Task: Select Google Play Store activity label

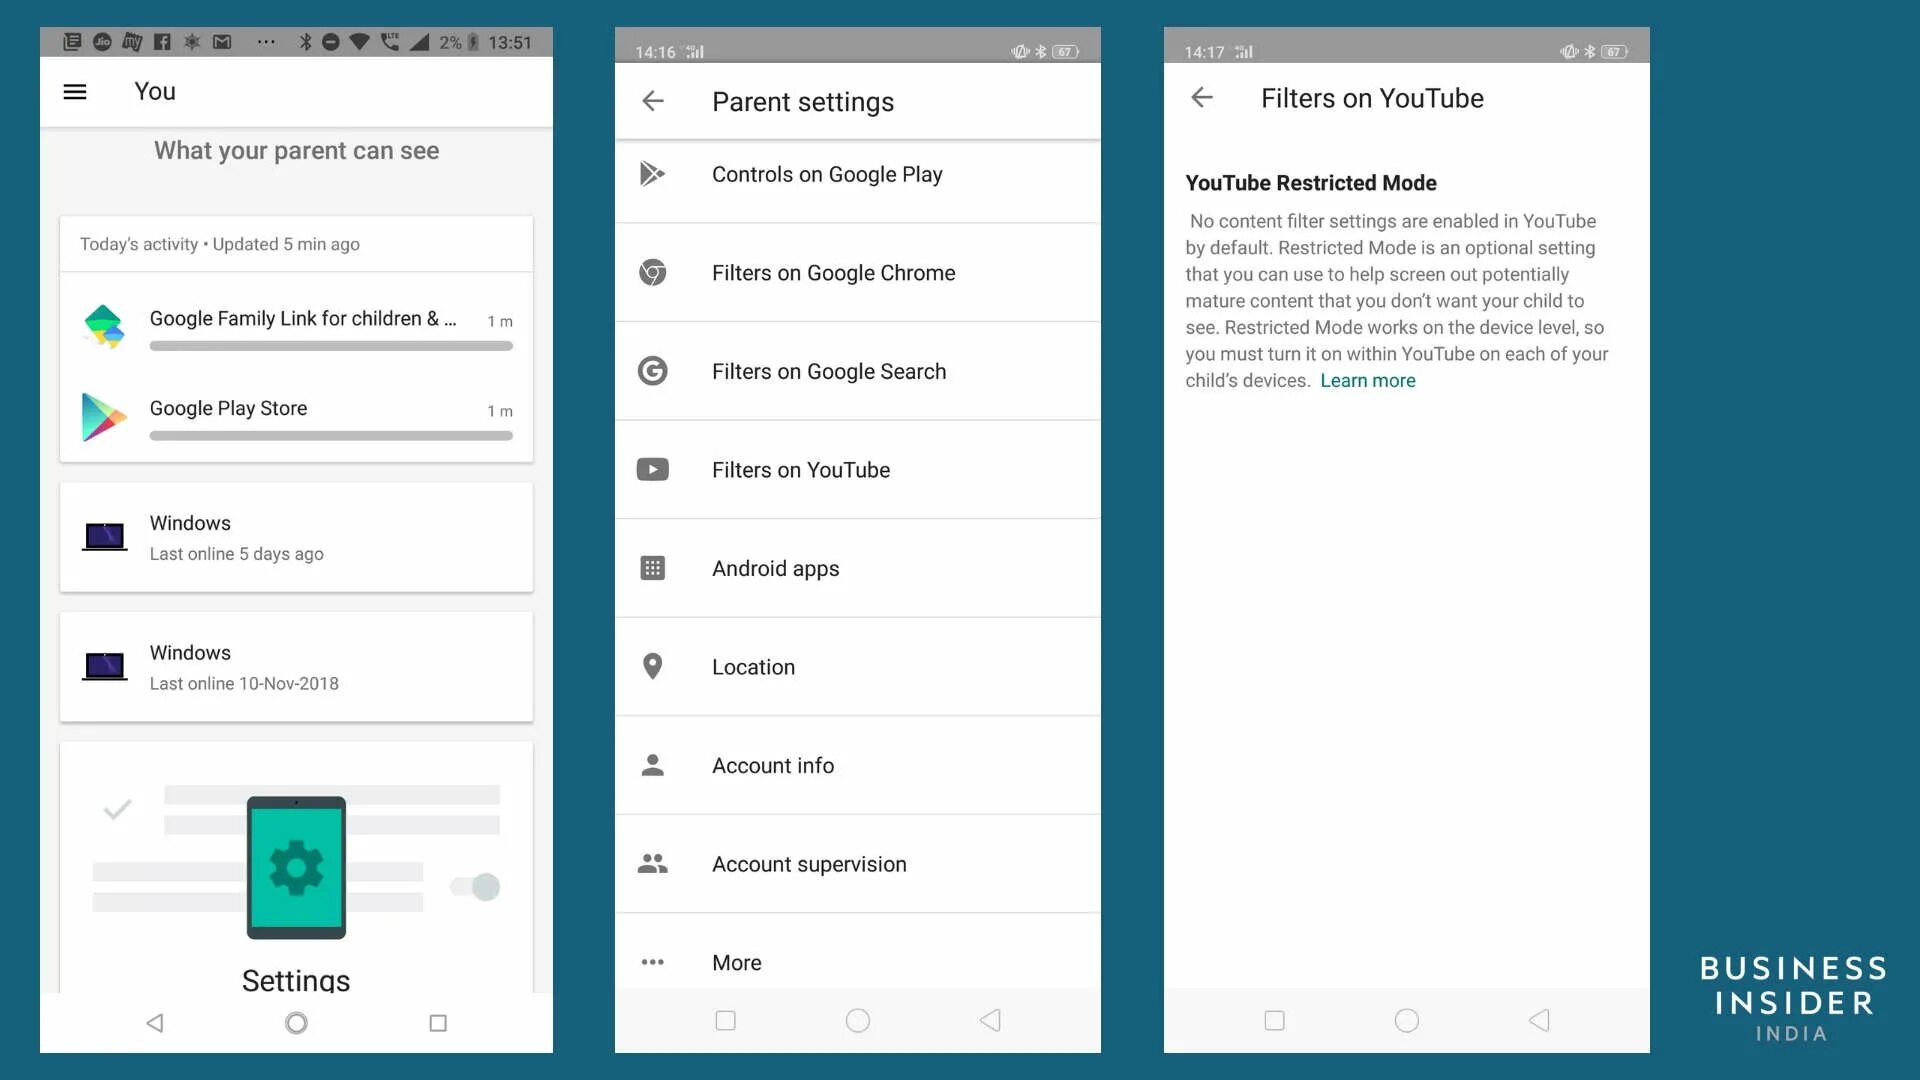Action: click(x=228, y=408)
